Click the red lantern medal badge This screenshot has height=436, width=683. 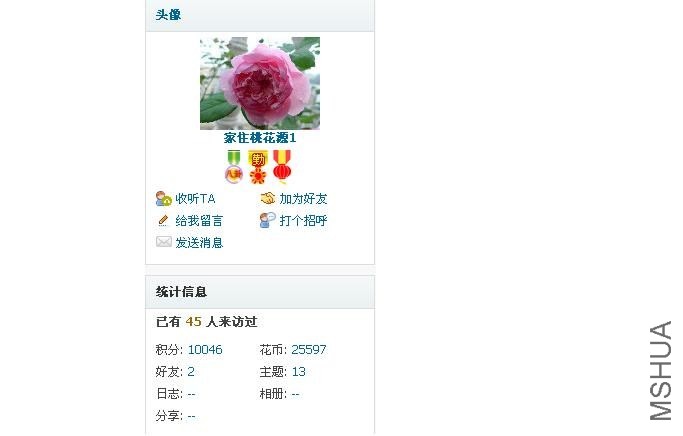[x=282, y=166]
